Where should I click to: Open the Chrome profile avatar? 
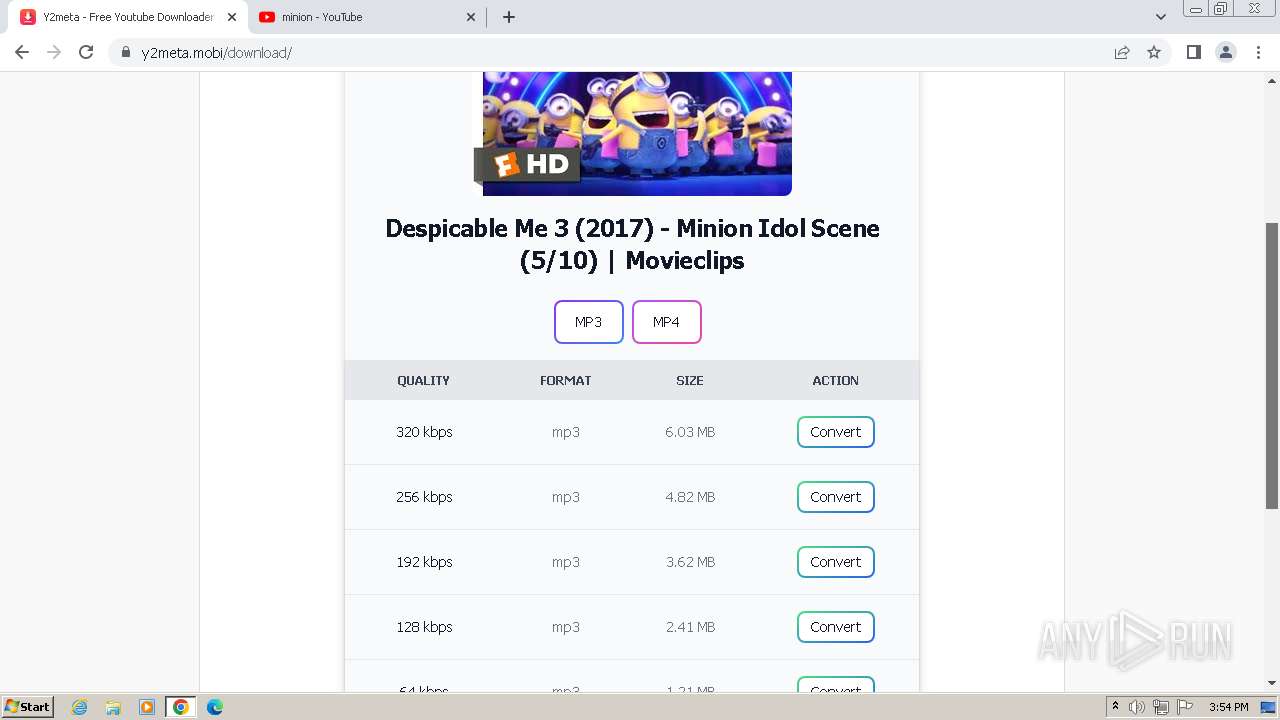click(1226, 52)
